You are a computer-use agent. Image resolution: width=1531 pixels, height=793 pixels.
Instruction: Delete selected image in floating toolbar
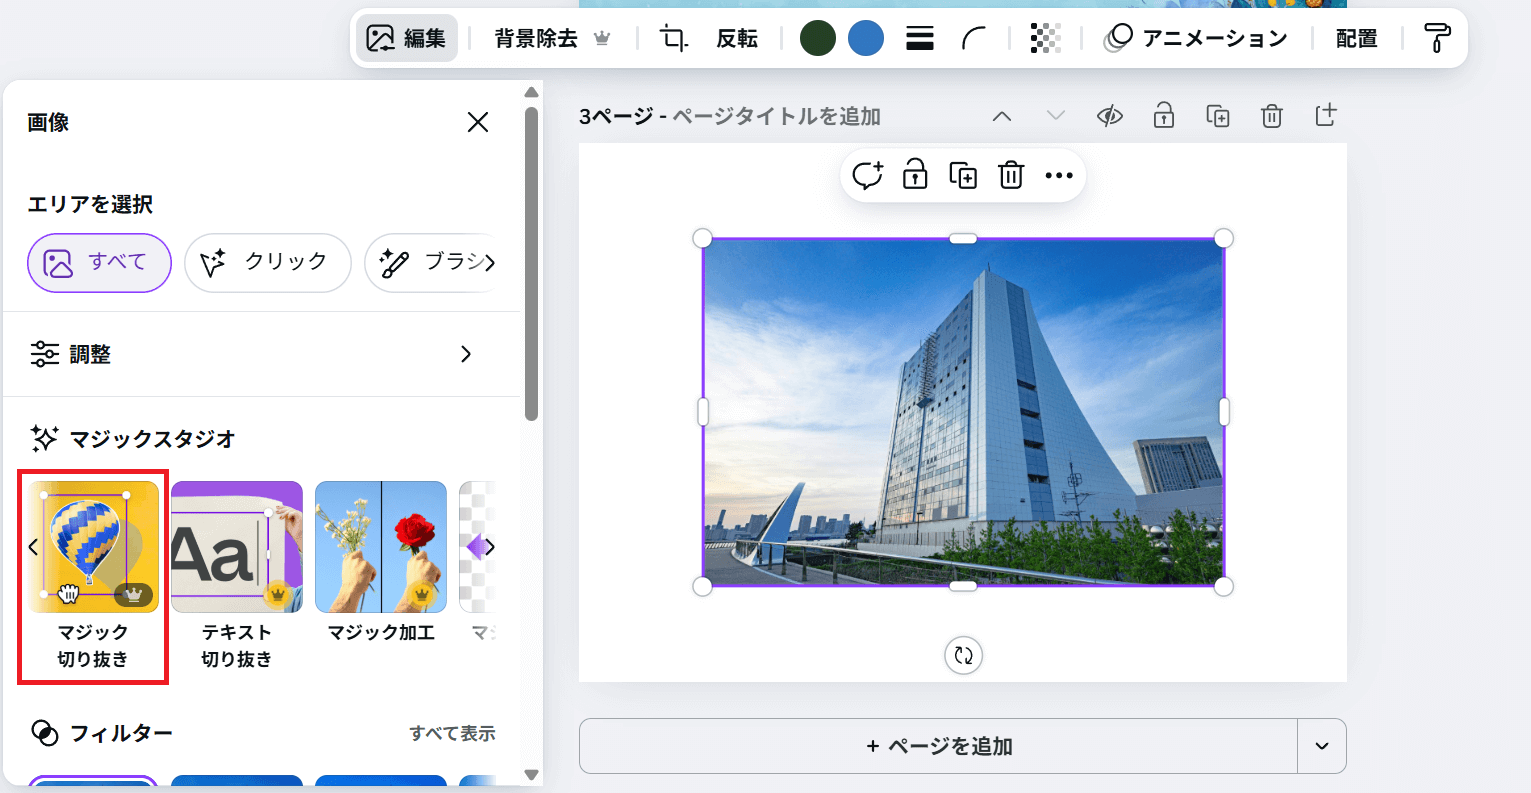click(1011, 175)
